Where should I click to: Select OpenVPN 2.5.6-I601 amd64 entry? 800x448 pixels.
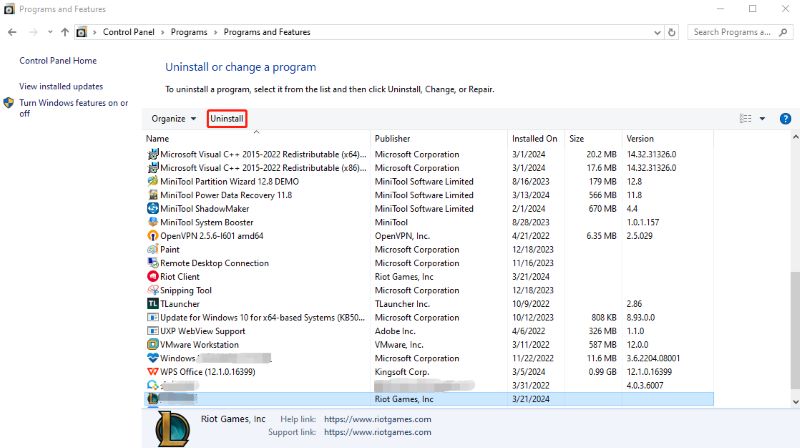click(212, 236)
